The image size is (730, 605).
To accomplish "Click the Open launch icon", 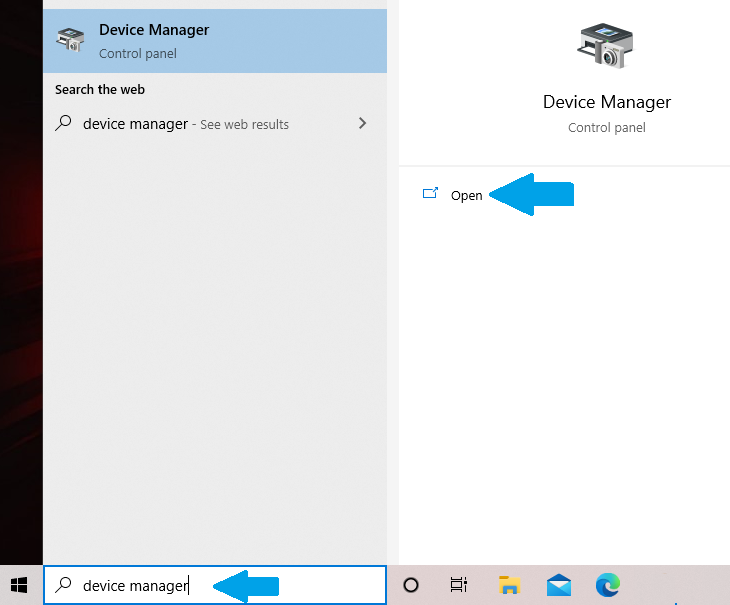I will (430, 193).
